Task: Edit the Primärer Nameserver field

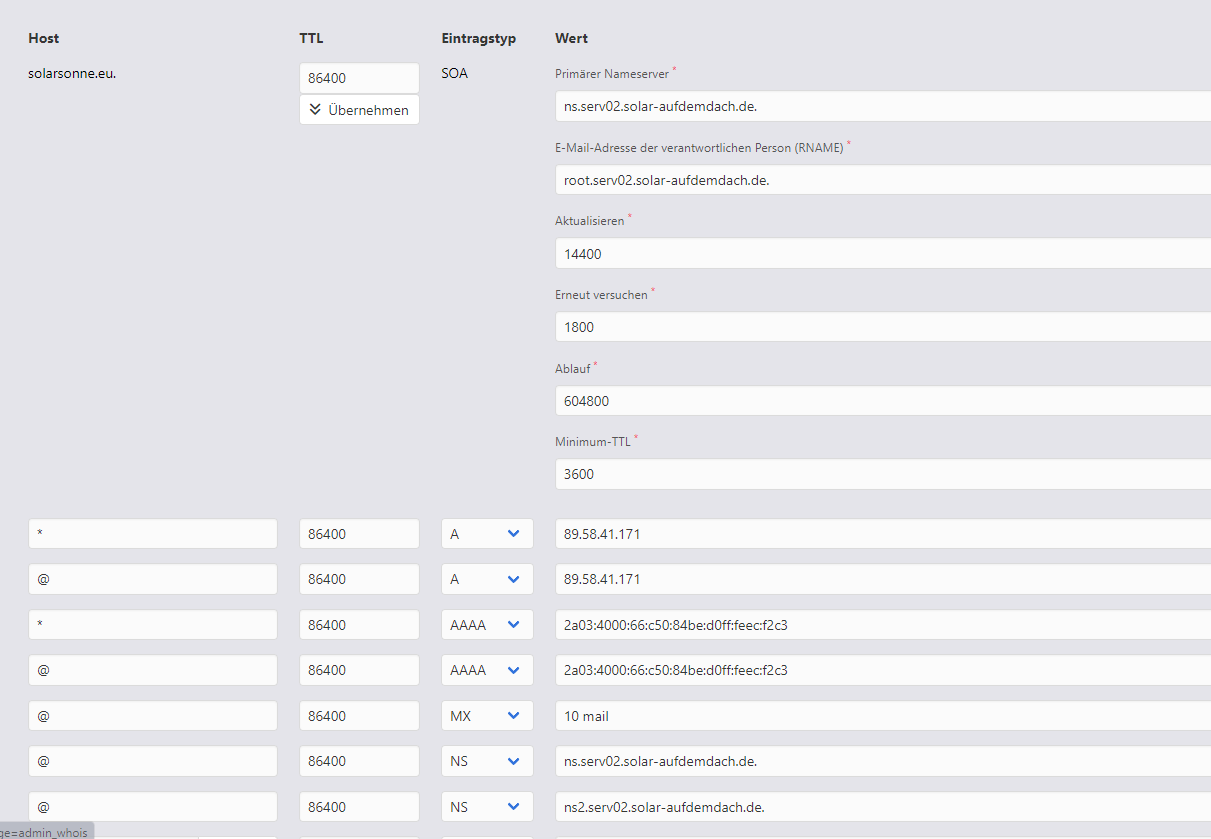Action: (x=880, y=107)
